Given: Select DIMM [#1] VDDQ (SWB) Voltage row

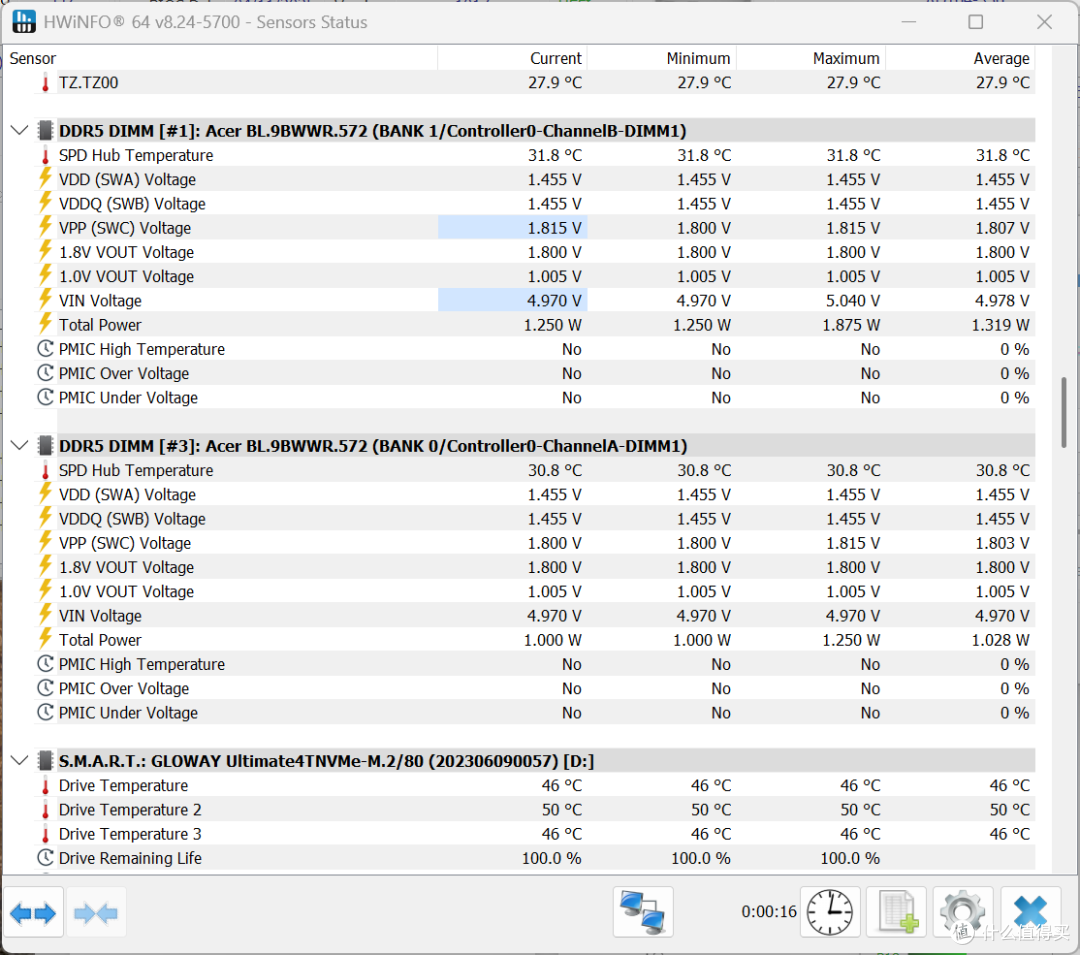Looking at the screenshot, I should coord(534,204).
